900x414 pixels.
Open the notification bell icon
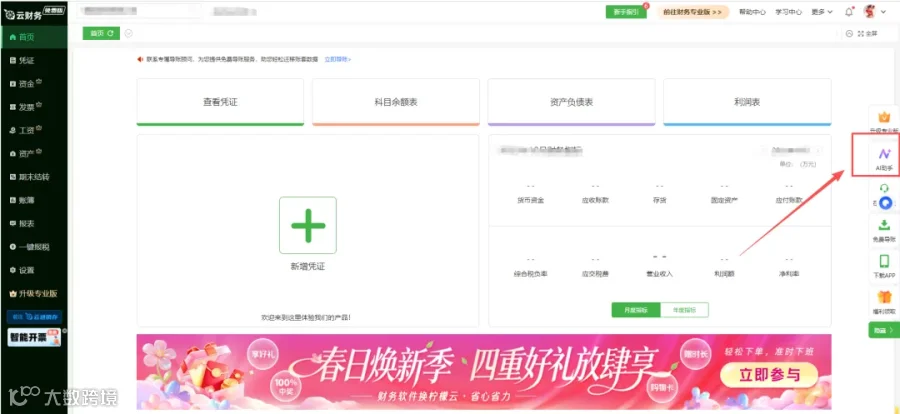click(849, 12)
